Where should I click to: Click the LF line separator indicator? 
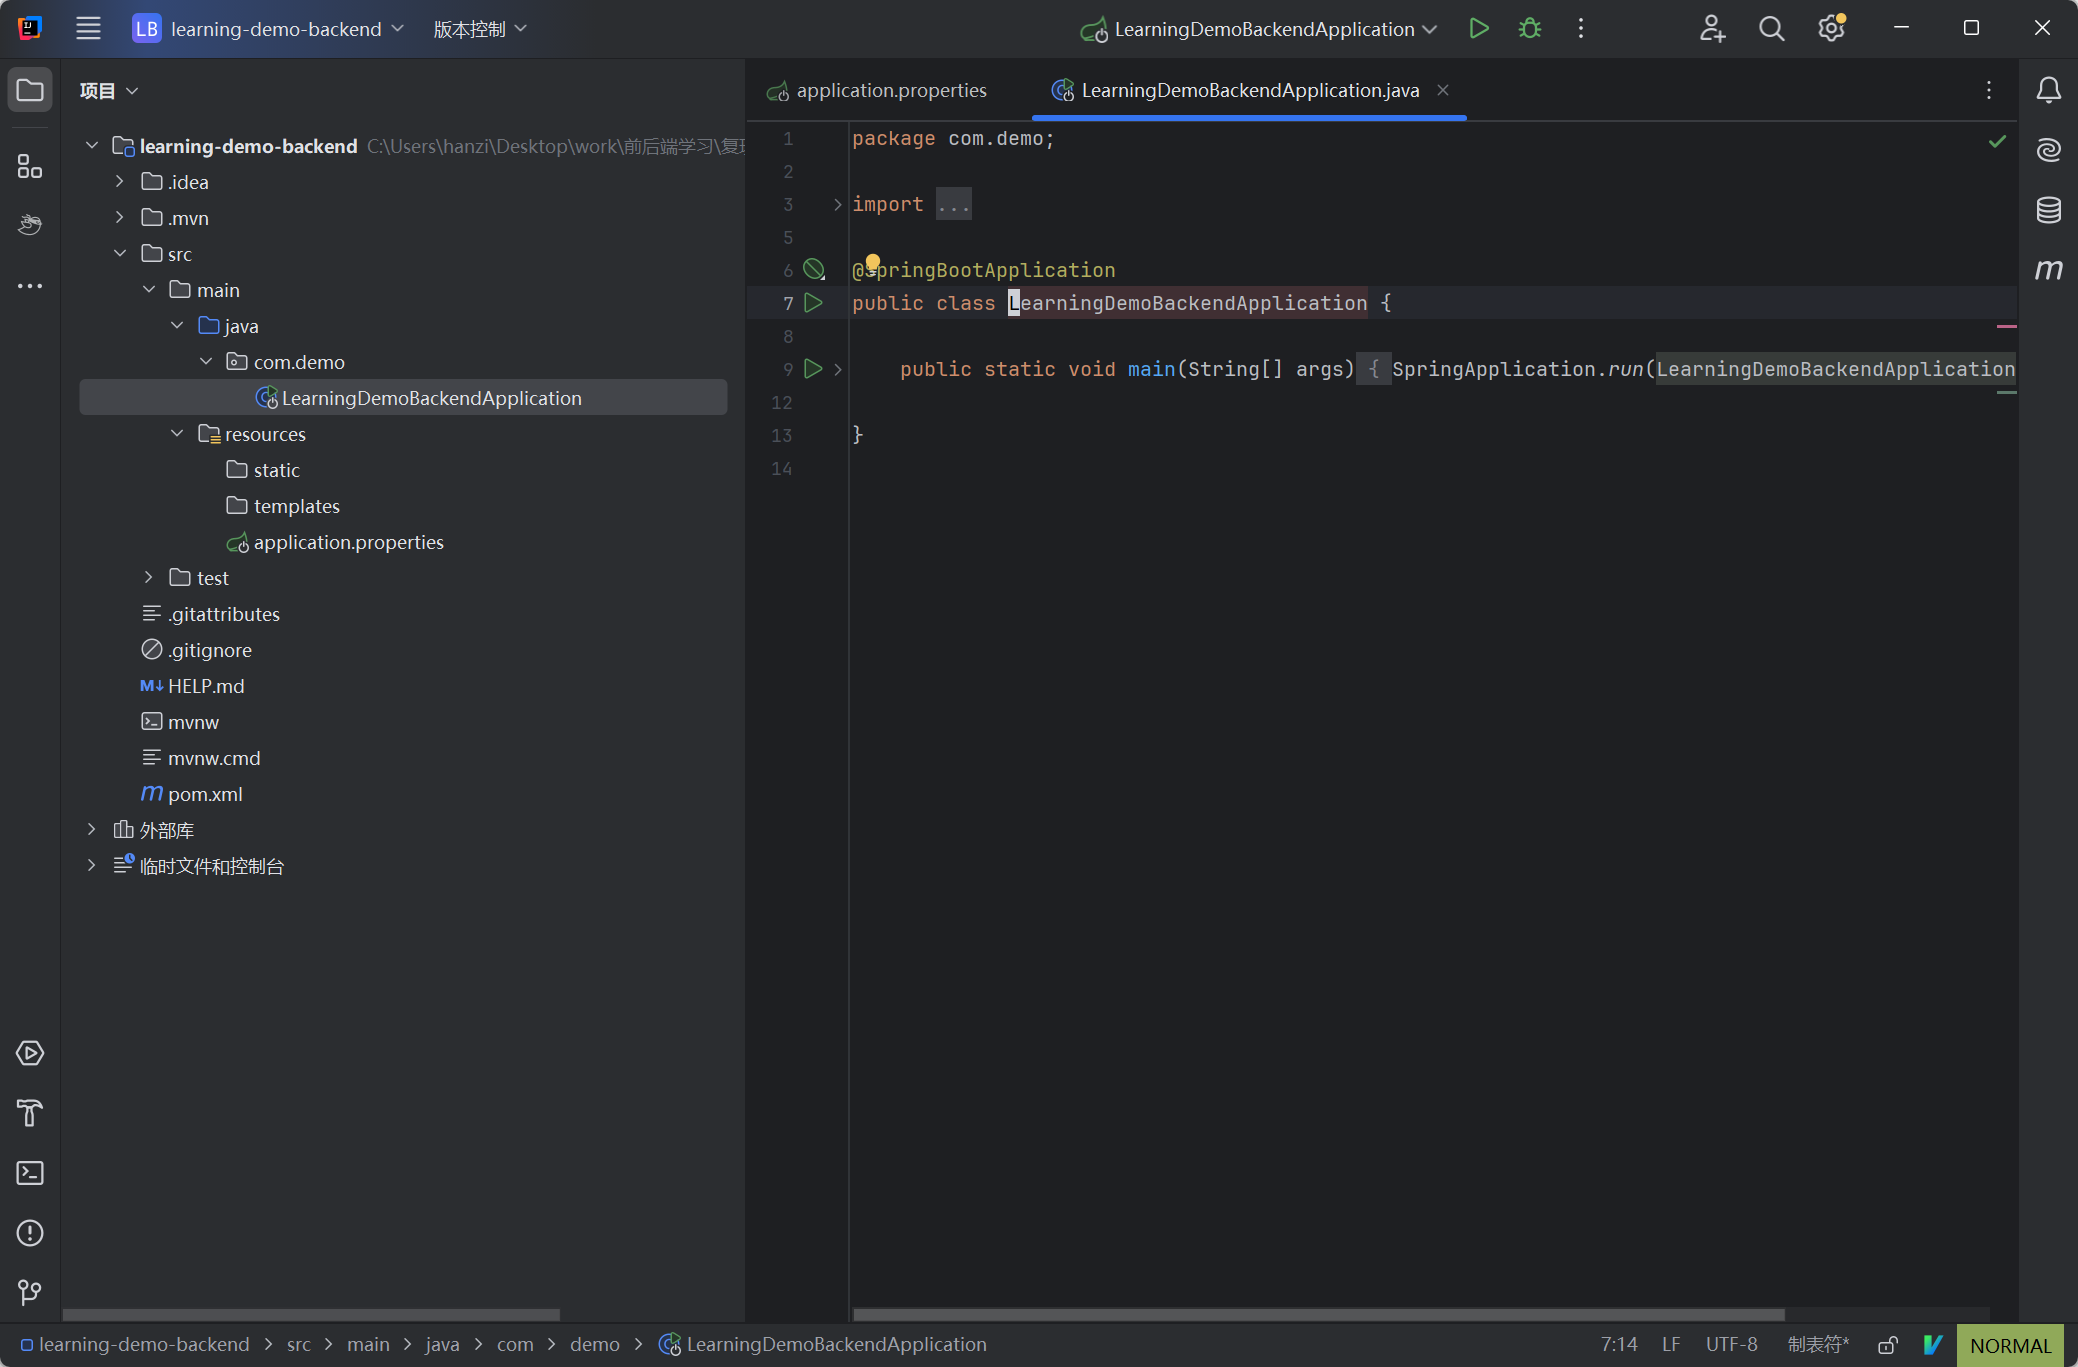[1670, 1345]
